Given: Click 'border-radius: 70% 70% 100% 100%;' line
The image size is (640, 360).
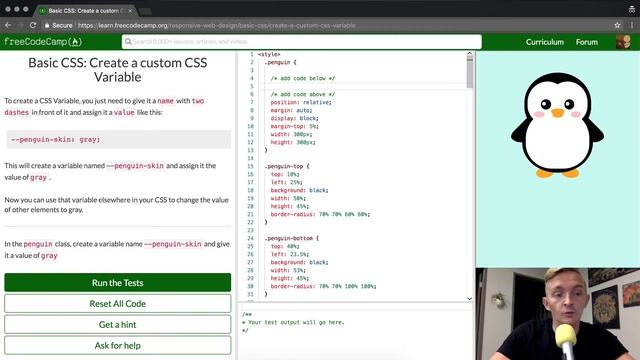Looking at the screenshot, I should (x=323, y=286).
